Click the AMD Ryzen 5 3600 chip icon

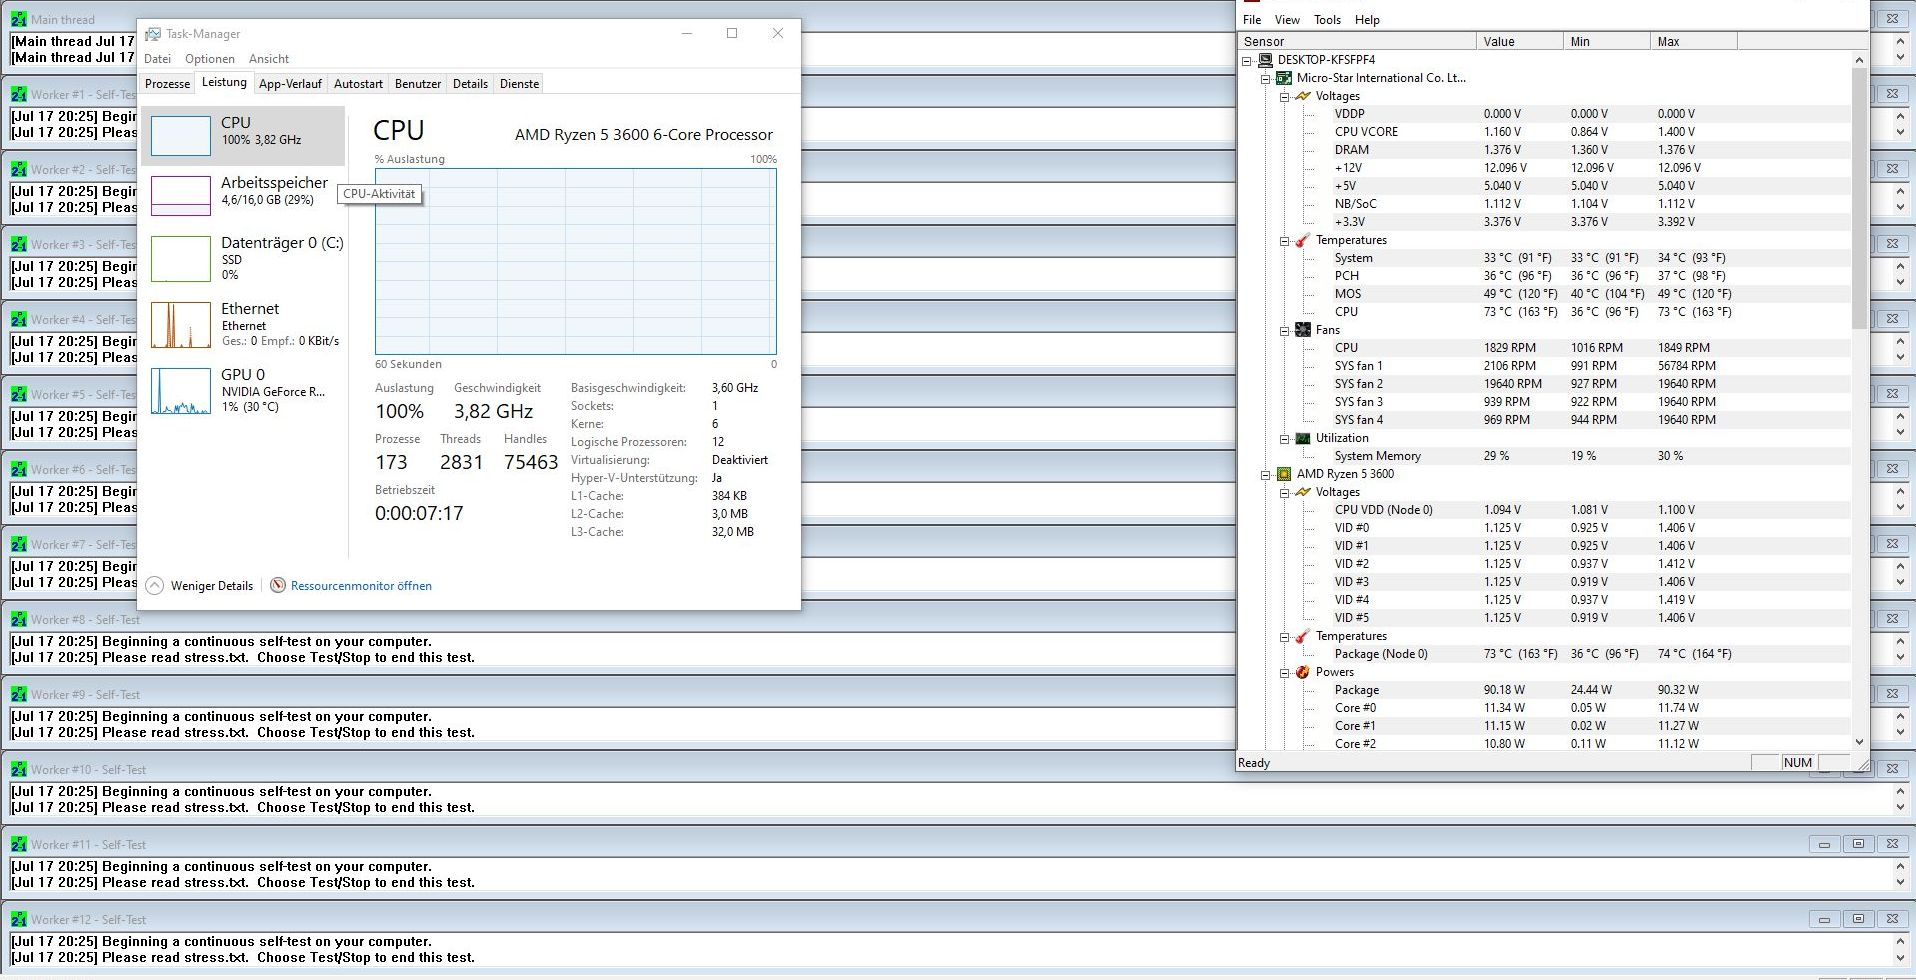pos(1284,474)
